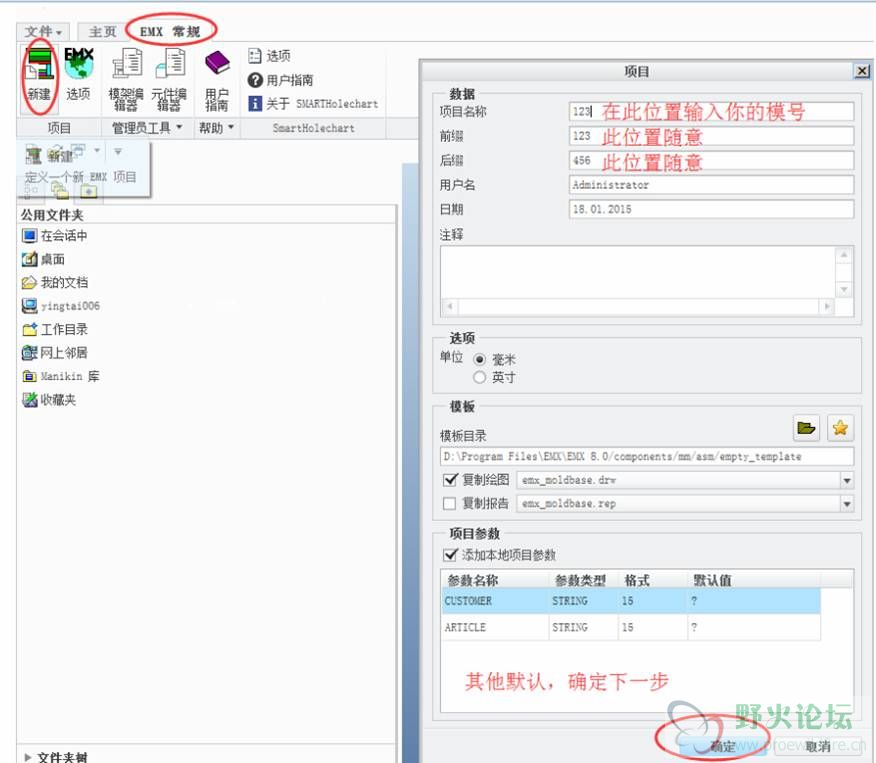876x763 pixels.
Task: Enable 复制报告 checkbox
Action: point(450,504)
